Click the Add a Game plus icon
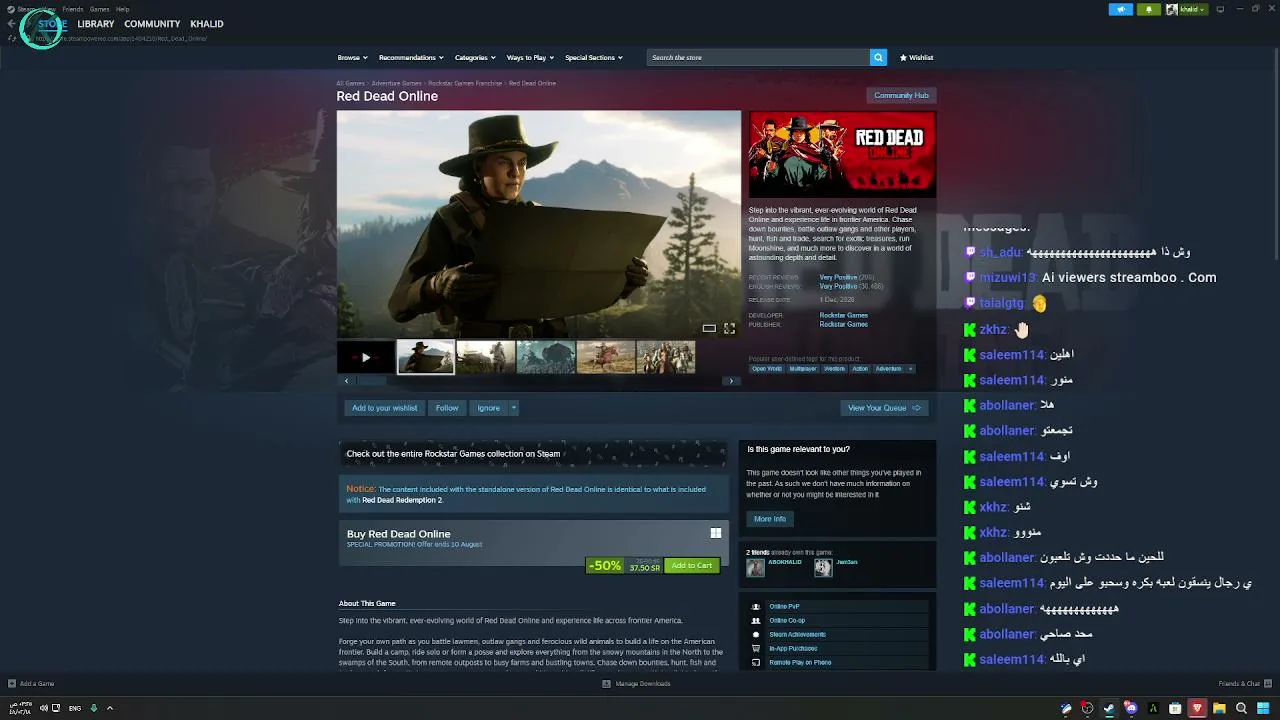The width and height of the screenshot is (1280, 720). click(x=12, y=684)
